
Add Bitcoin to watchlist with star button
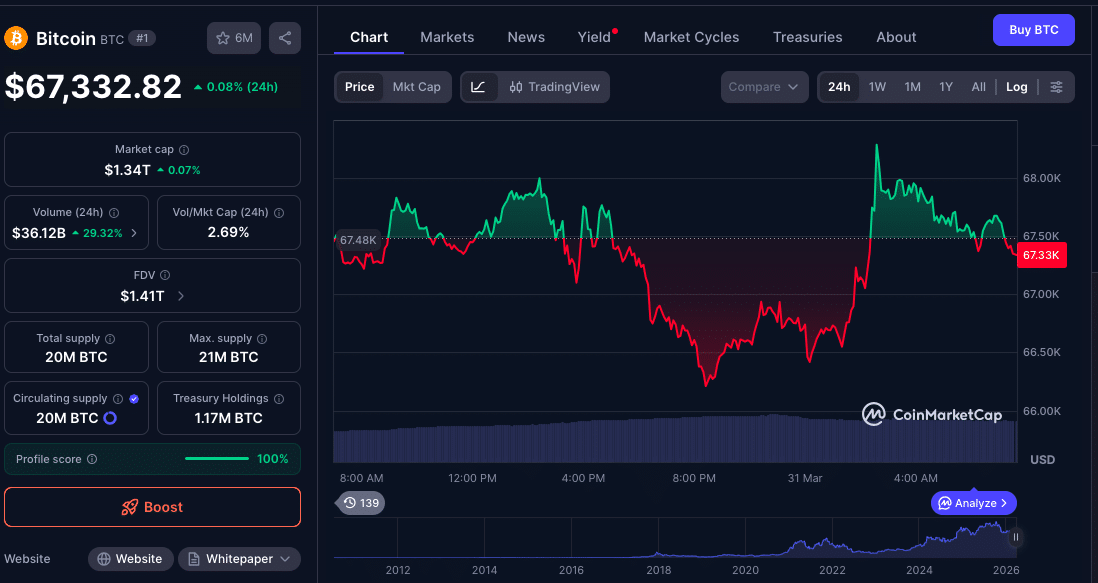tap(234, 38)
